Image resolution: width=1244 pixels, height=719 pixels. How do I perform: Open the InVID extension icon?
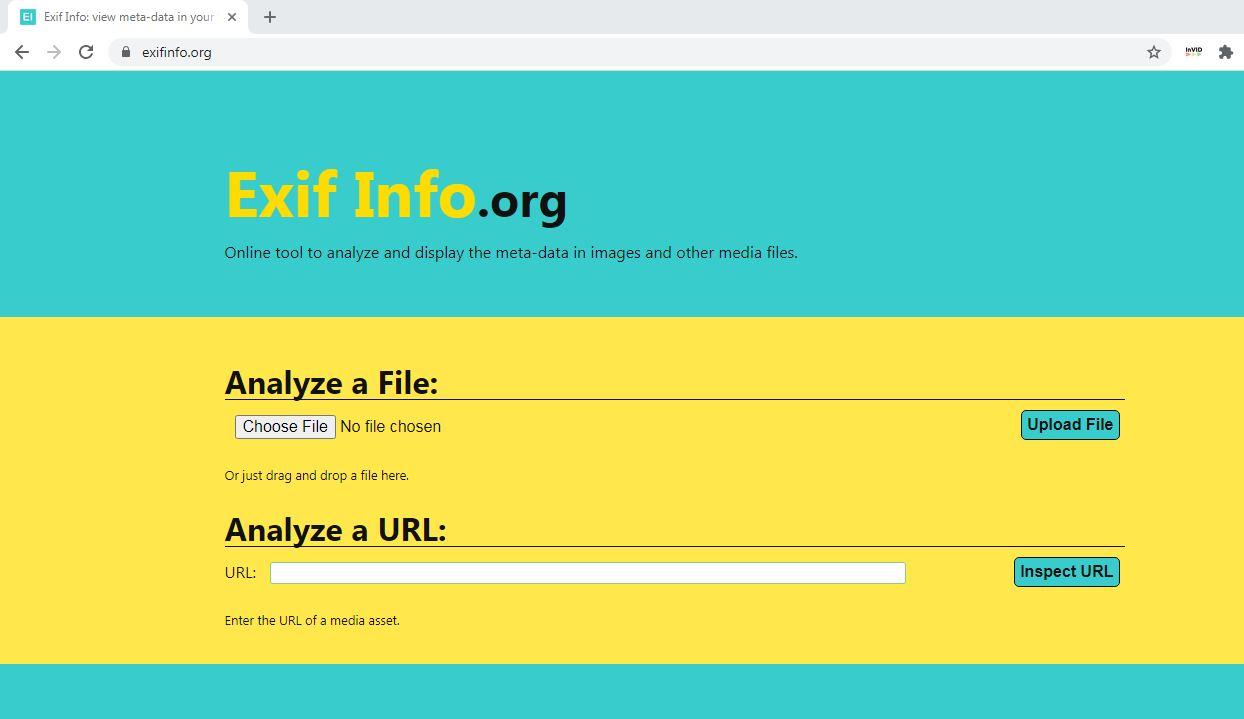[1193, 52]
